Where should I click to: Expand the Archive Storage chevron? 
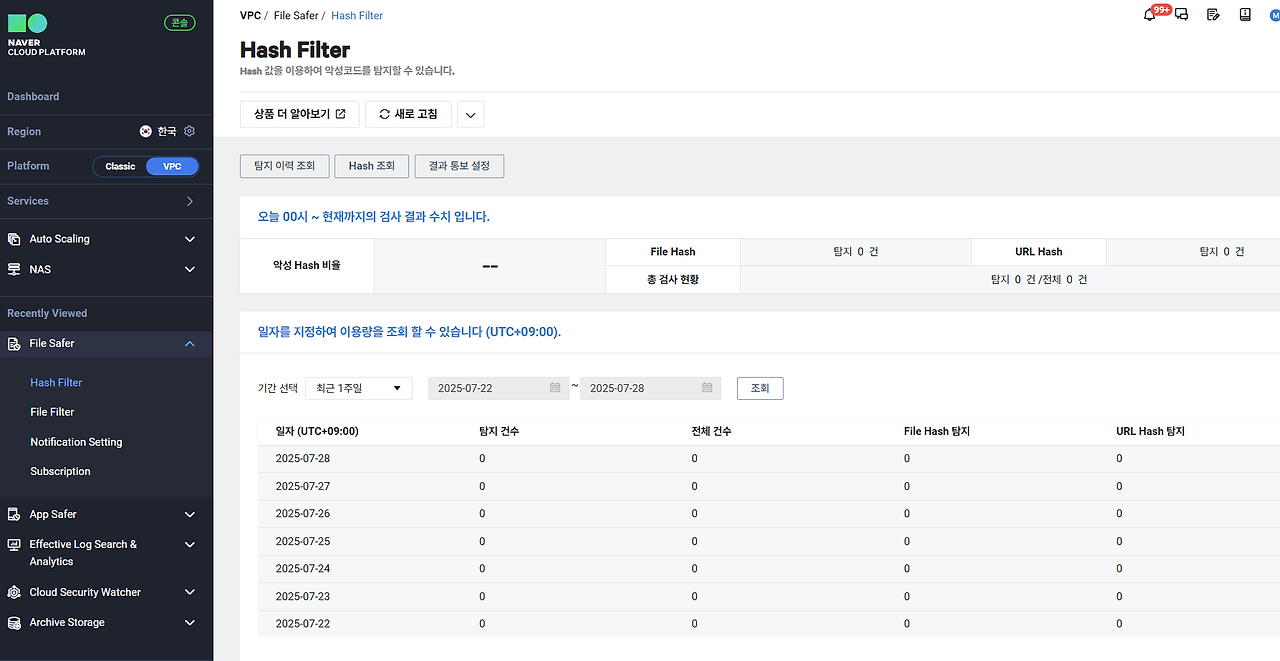(190, 622)
